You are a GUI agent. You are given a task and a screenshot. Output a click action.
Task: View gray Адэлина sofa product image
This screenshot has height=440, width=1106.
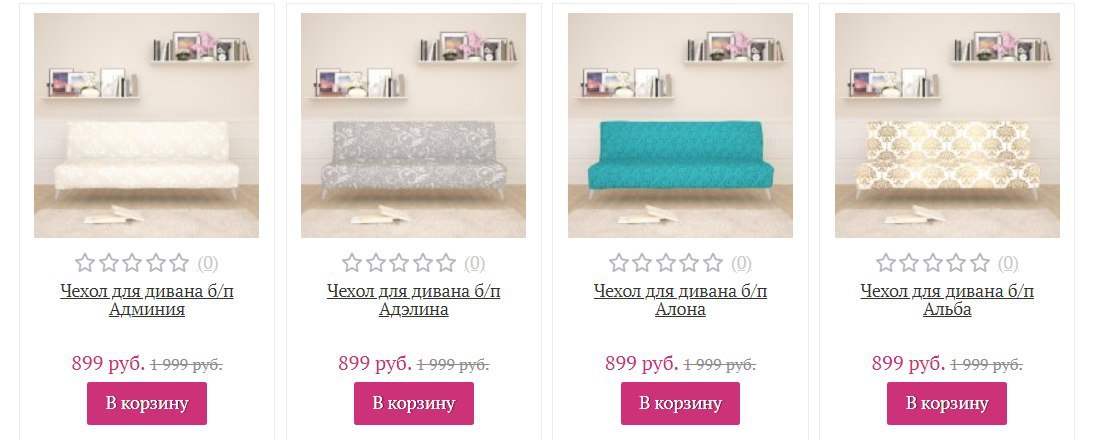413,126
